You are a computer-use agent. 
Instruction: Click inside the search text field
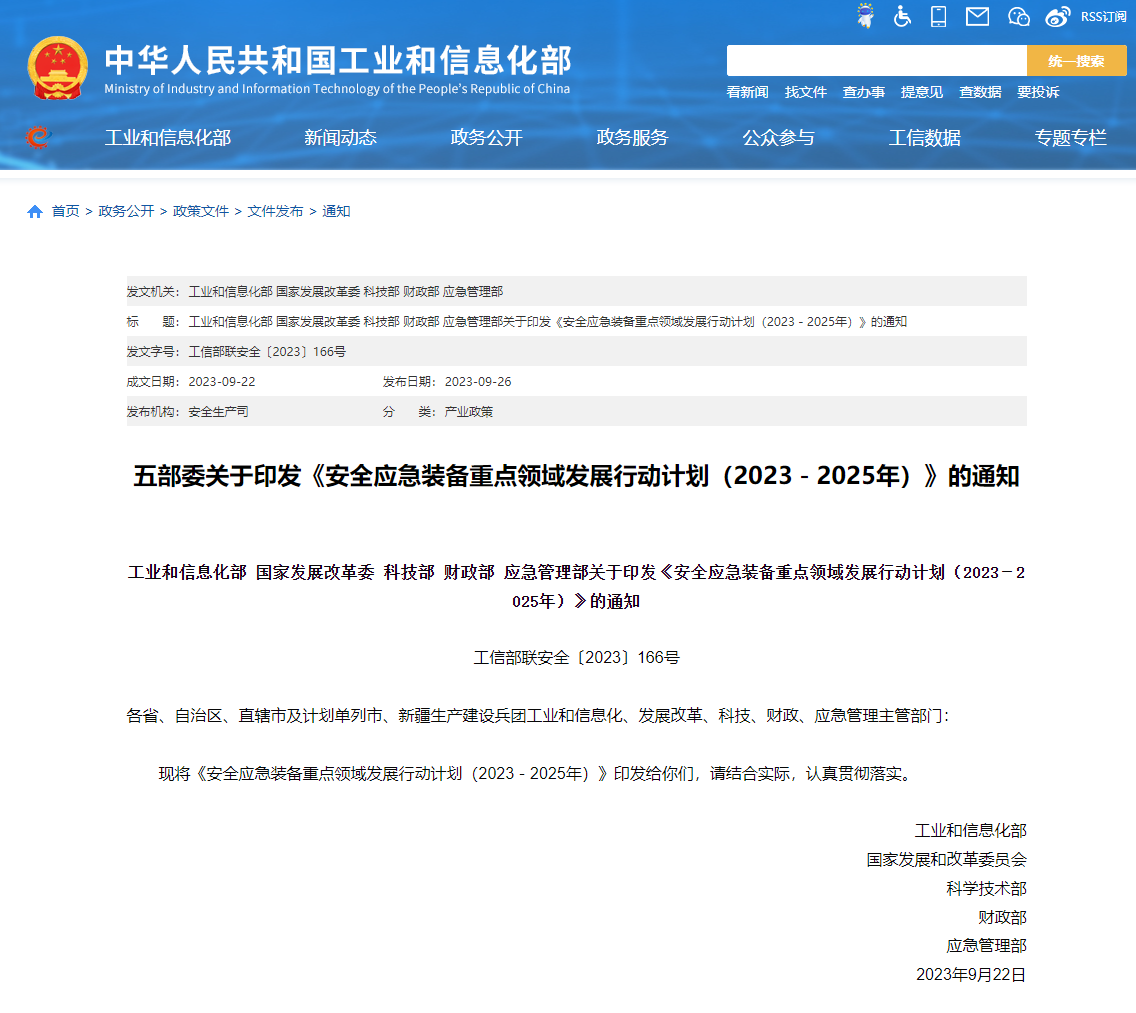[876, 61]
